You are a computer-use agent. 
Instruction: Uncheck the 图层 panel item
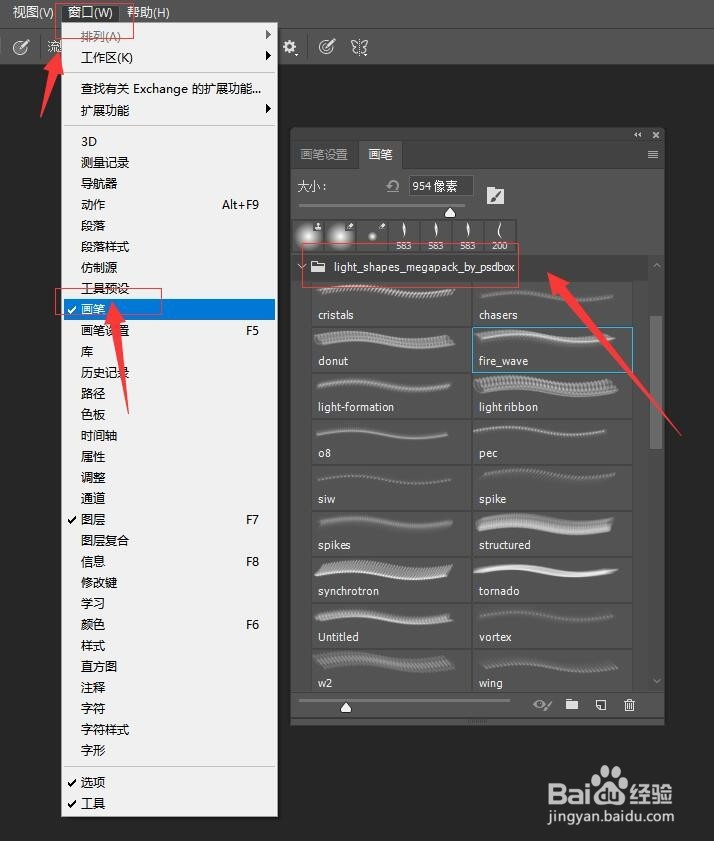click(169, 519)
